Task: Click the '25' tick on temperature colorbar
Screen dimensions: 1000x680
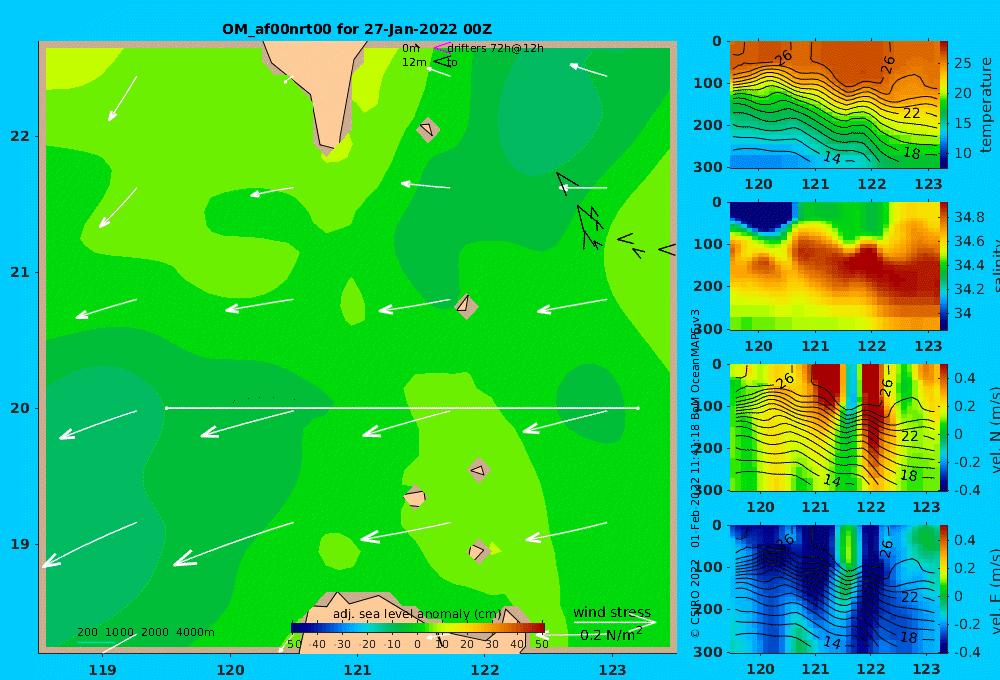Action: 963,63
